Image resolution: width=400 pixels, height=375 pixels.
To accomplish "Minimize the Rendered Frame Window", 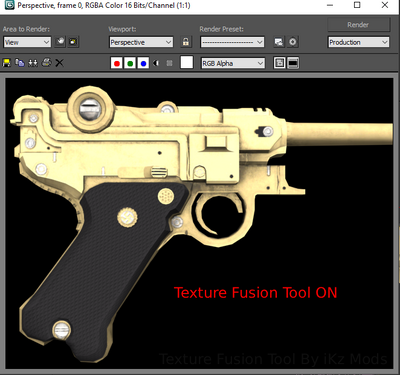I will point(330,5).
